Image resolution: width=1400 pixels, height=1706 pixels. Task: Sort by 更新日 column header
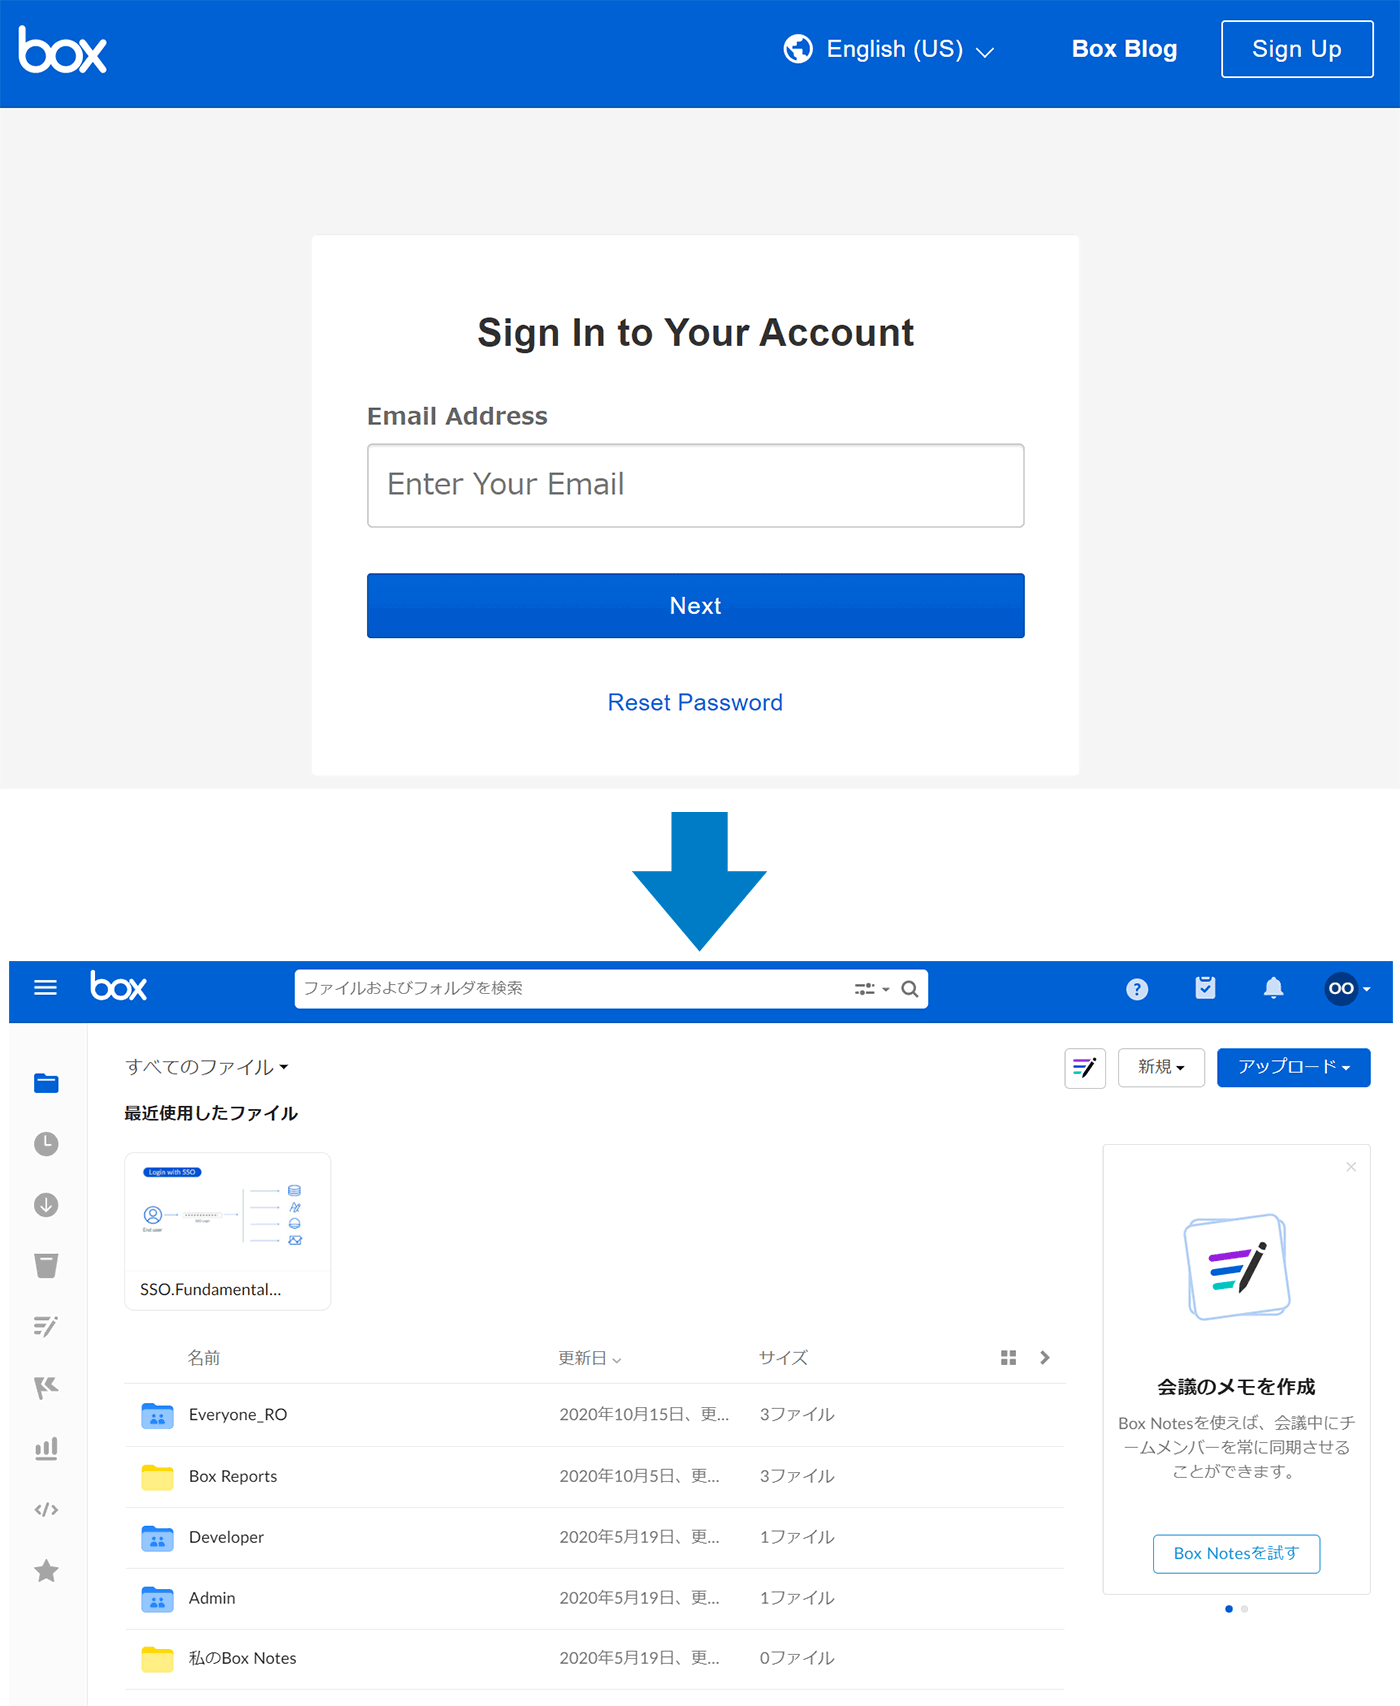(x=590, y=1358)
